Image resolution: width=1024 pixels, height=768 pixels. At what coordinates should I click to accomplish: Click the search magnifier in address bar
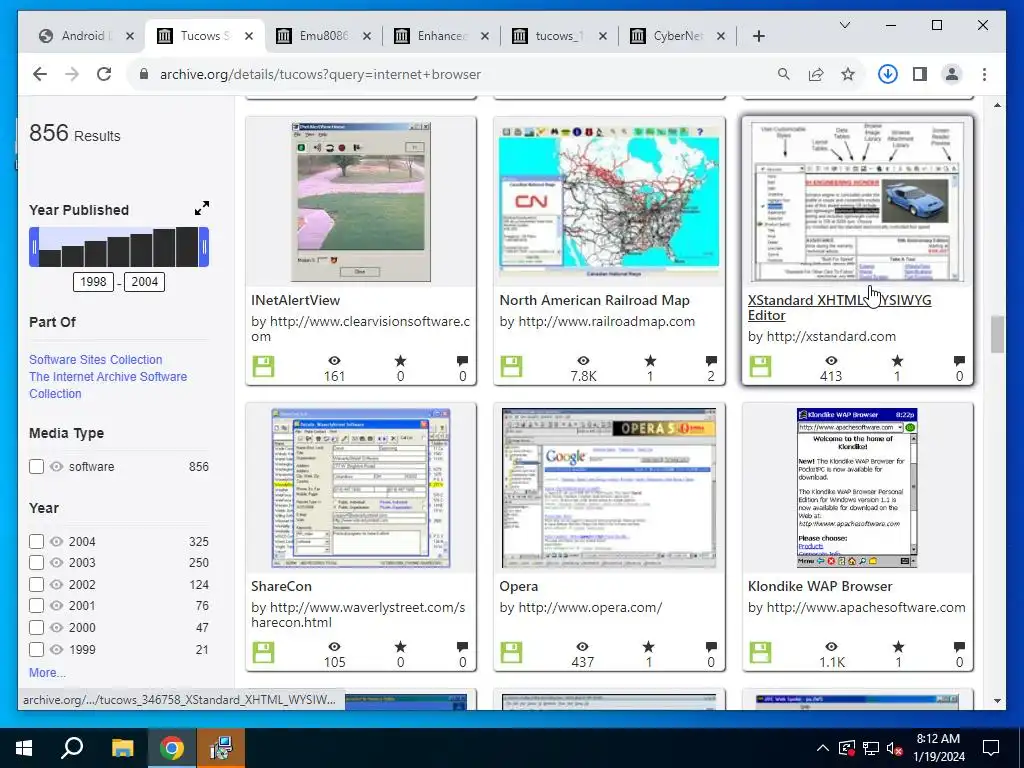coord(784,74)
